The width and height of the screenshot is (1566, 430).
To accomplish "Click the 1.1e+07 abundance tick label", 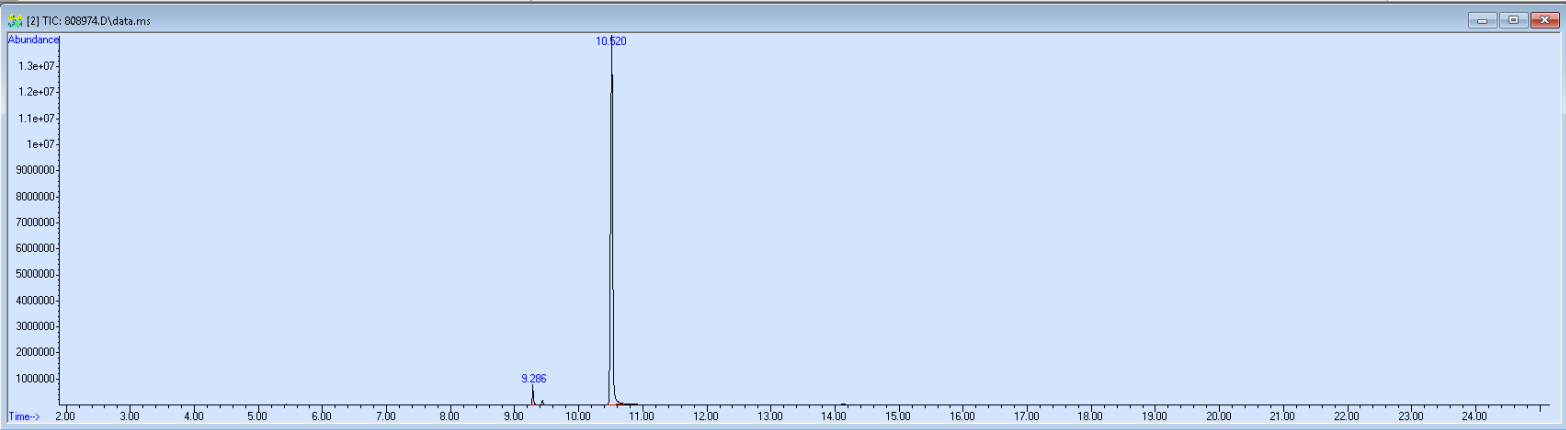I will tap(38, 118).
